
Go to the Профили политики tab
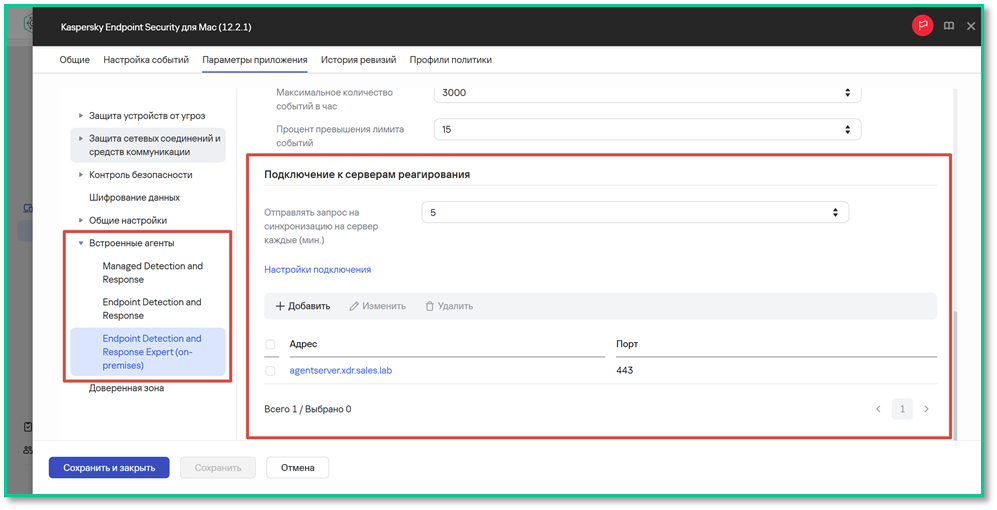451,60
